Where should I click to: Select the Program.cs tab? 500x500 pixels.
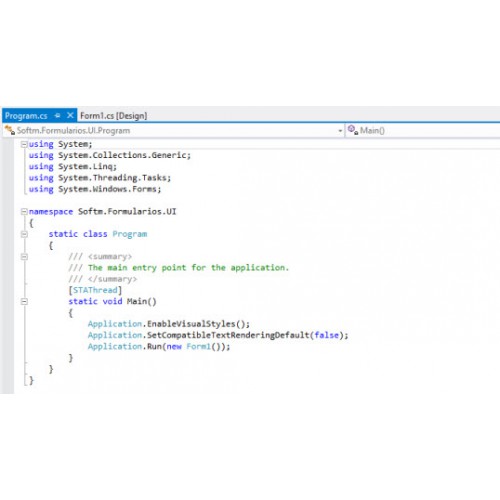point(26,116)
